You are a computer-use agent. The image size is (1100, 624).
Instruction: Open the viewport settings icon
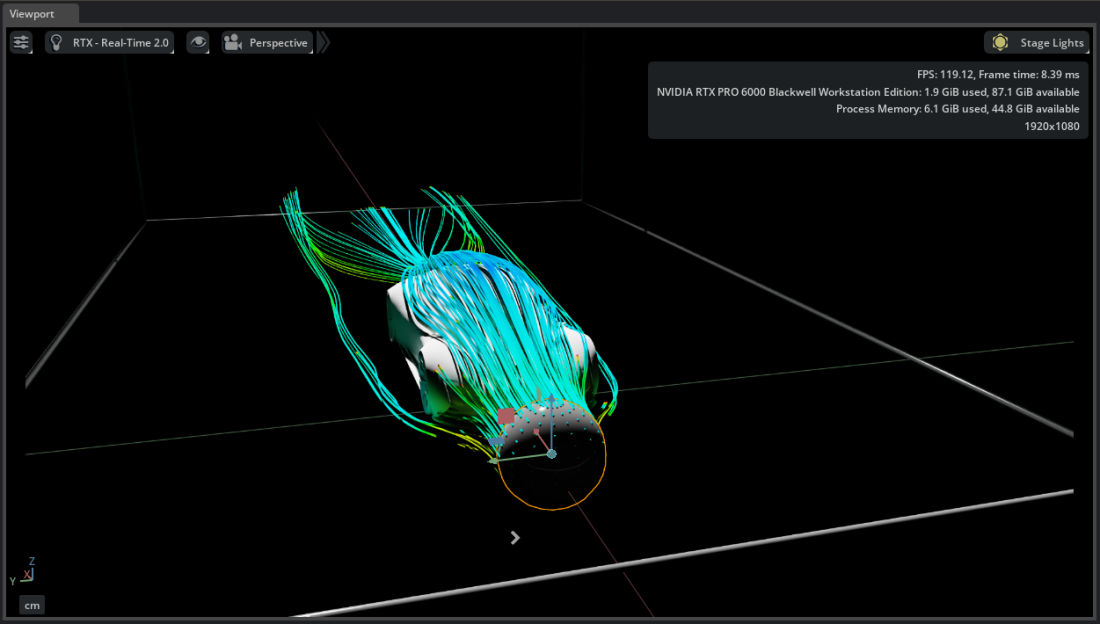click(20, 42)
